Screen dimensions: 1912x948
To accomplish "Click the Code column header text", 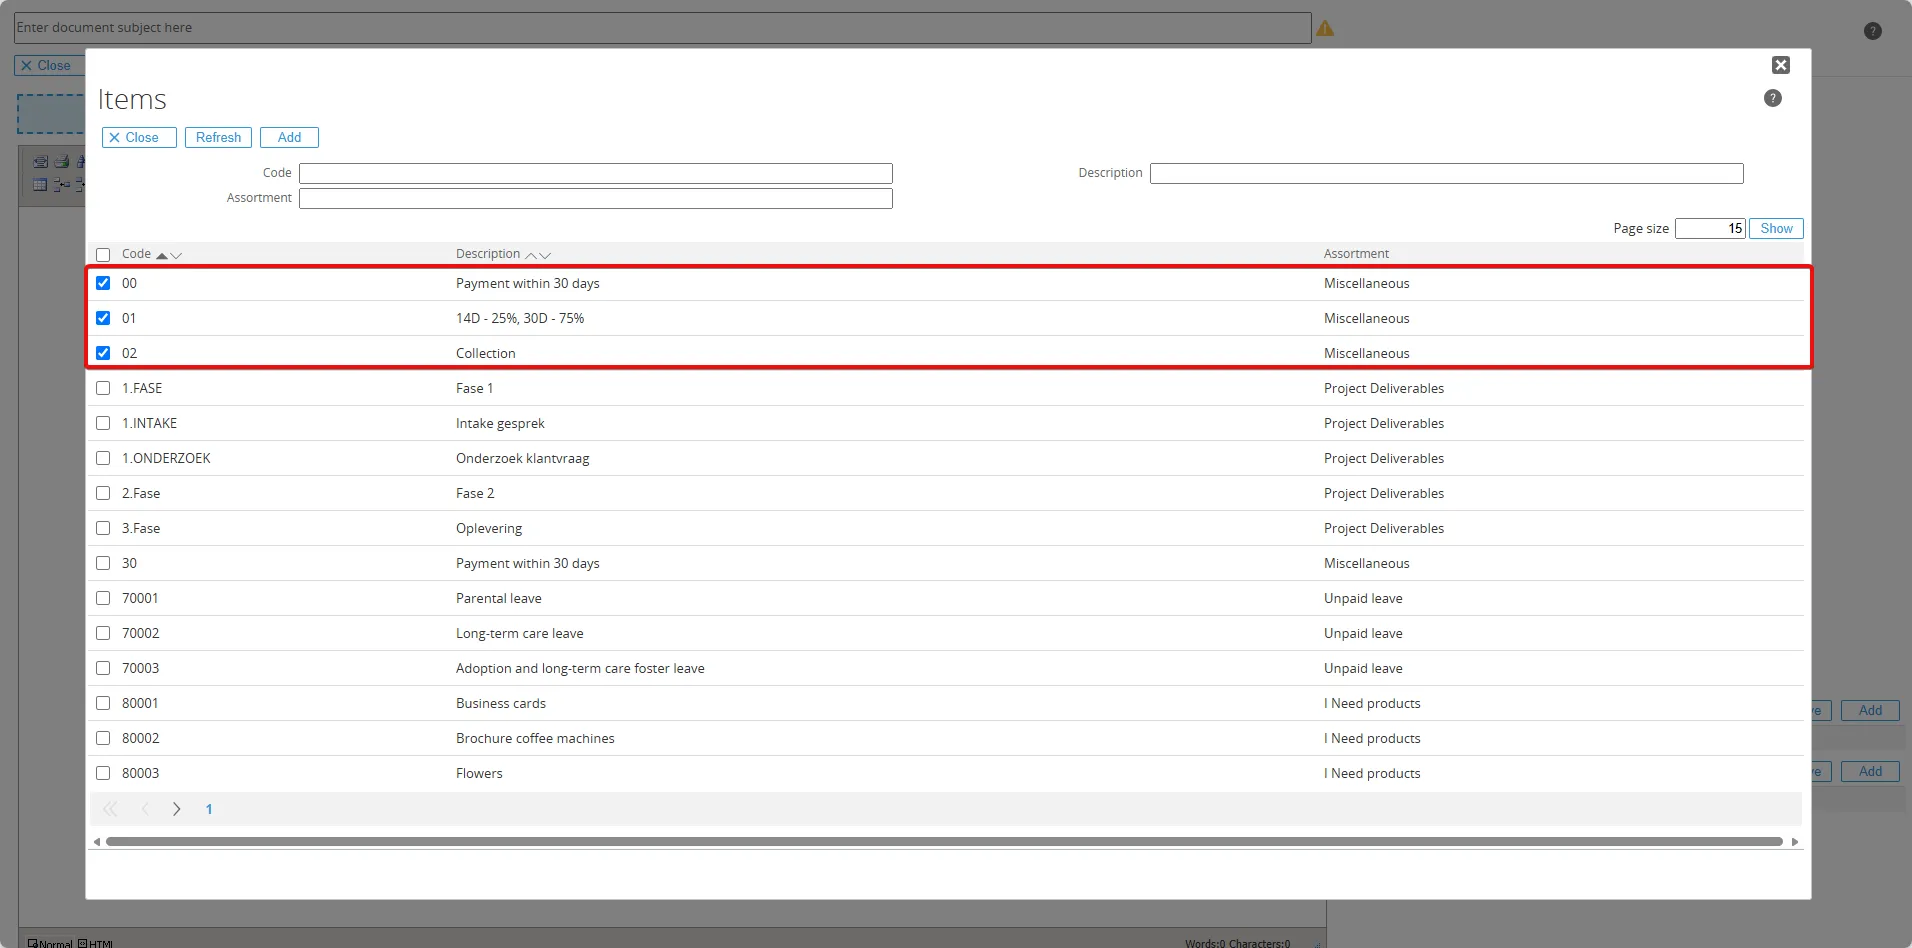I will point(136,254).
